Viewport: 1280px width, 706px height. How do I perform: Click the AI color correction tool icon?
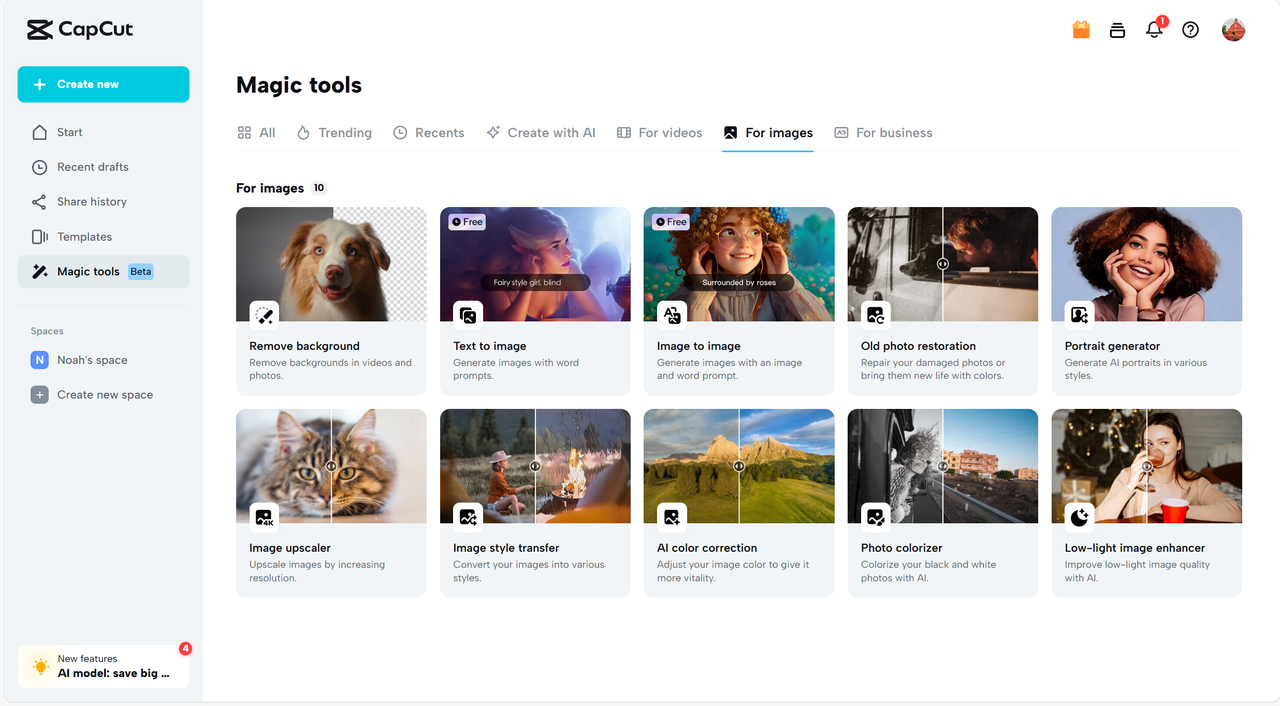[672, 517]
